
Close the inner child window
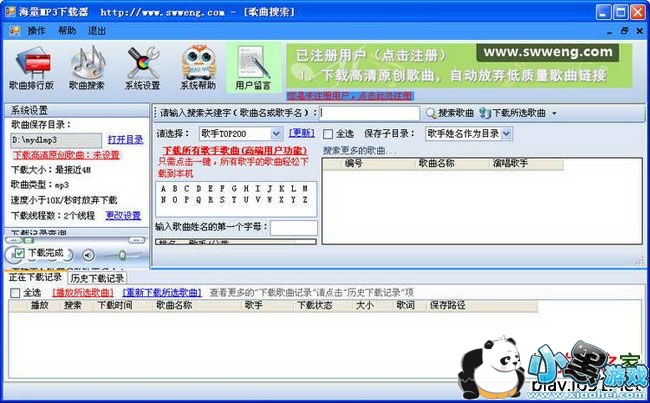coord(639,31)
